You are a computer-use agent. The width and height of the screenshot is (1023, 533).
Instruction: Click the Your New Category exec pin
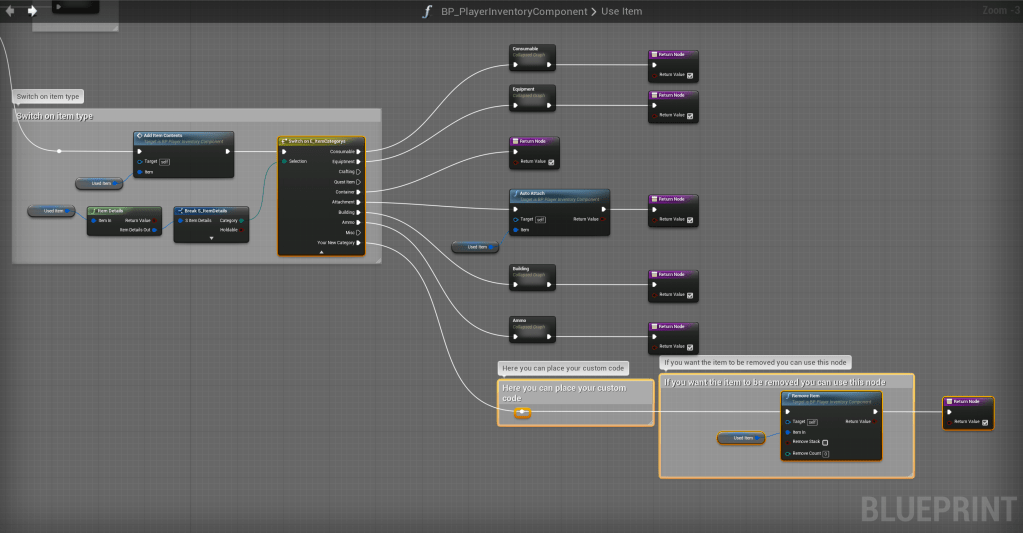(358, 242)
